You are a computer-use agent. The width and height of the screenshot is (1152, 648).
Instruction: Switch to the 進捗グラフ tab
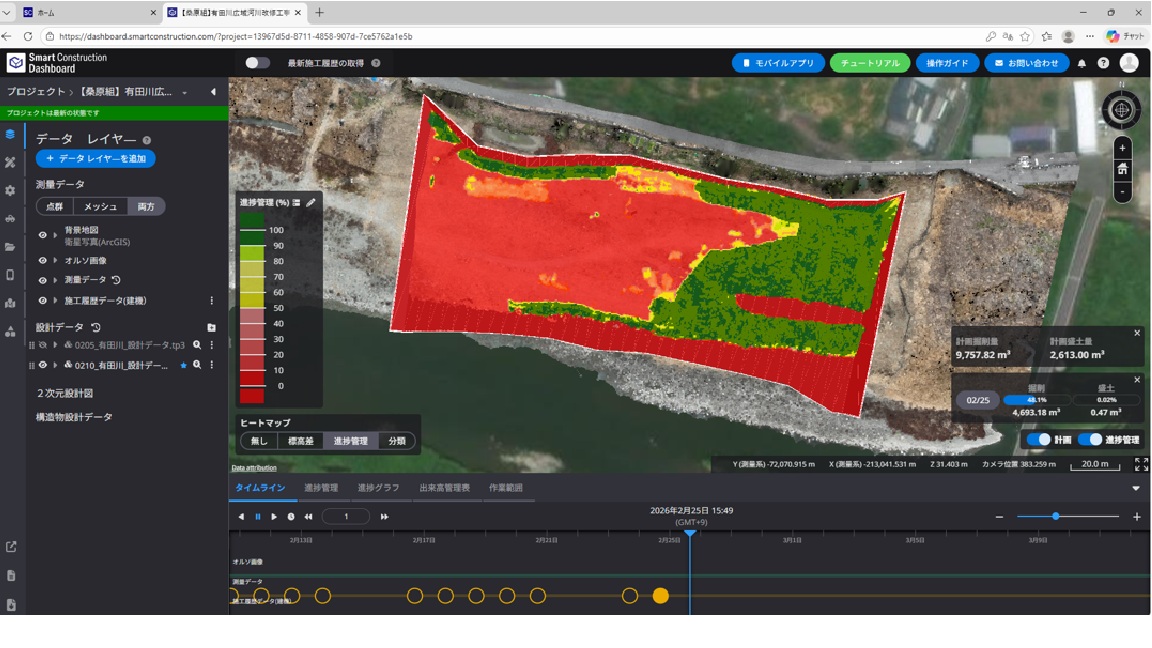pyautogui.click(x=378, y=488)
